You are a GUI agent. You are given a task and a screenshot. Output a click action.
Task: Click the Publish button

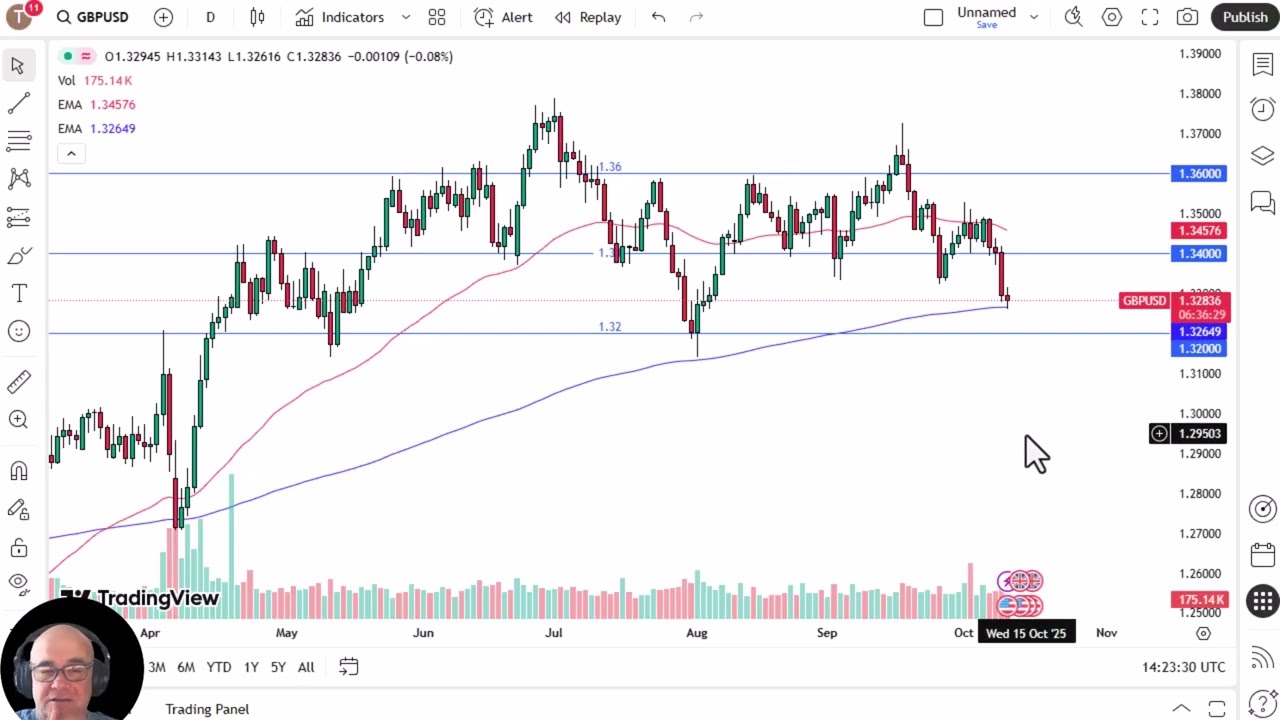click(x=1245, y=17)
